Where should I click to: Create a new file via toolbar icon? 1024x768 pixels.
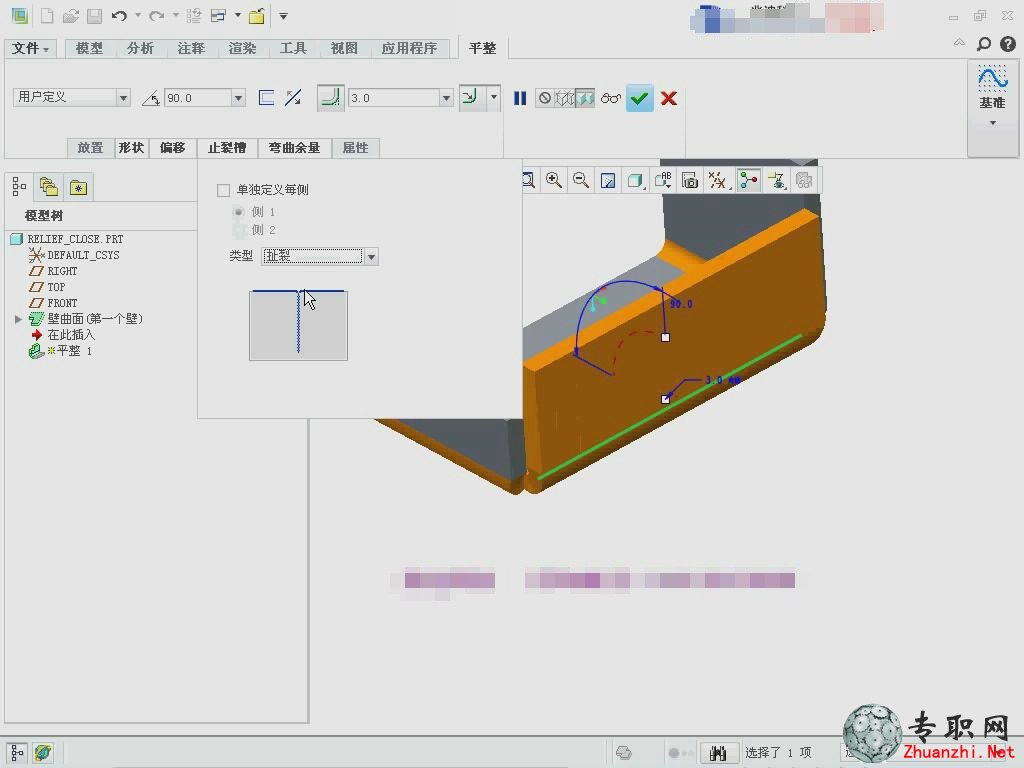click(x=47, y=16)
